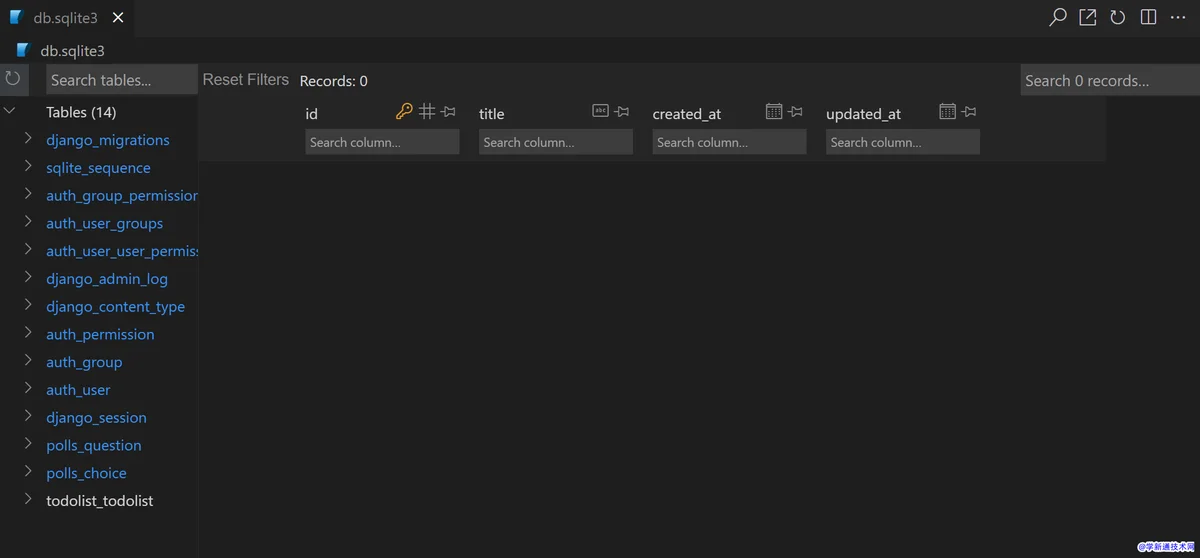
Task: Open database in separate window icon
Action: click(x=1087, y=18)
